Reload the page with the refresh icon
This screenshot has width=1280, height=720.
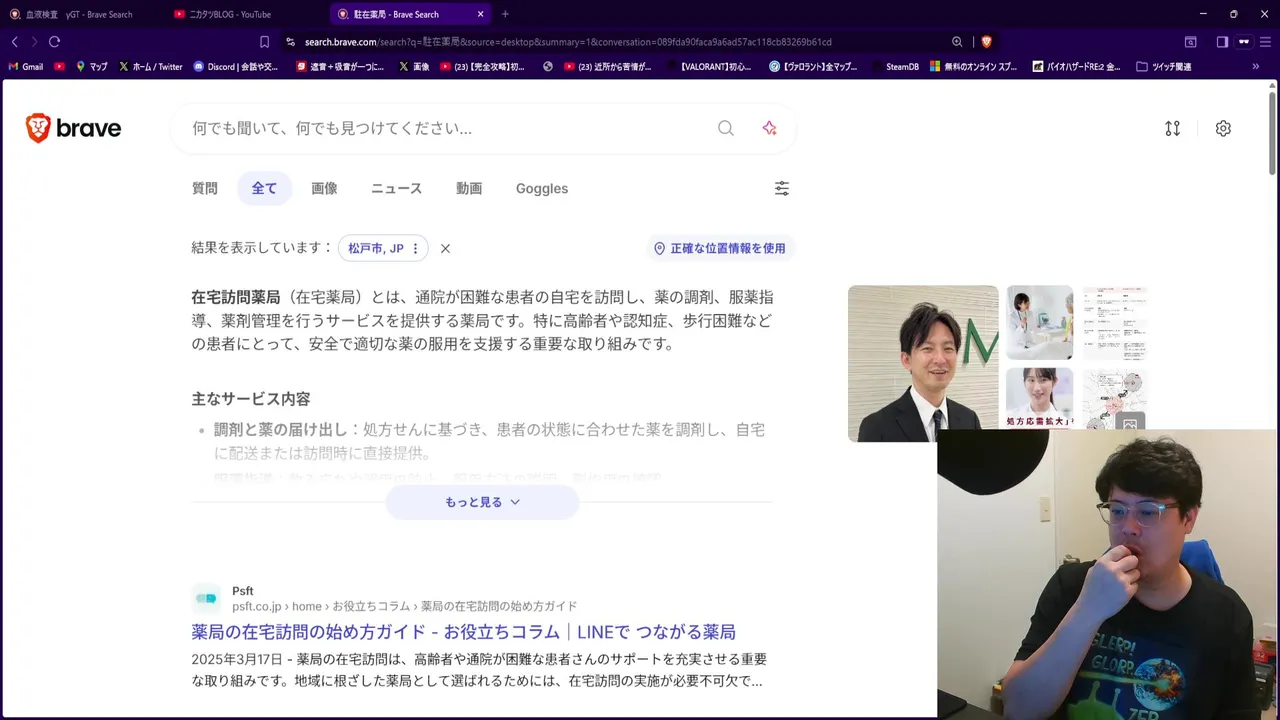pos(54,42)
